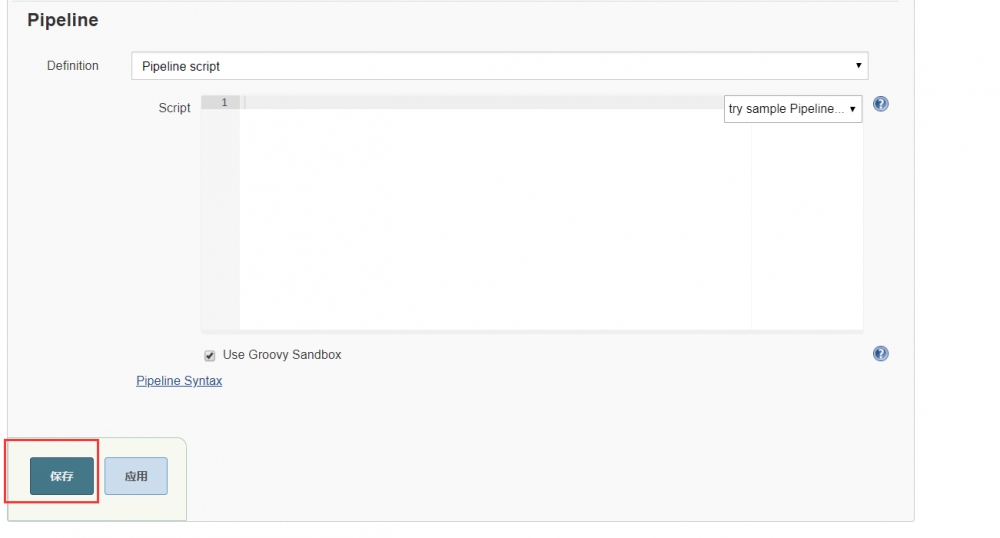
Task: Open the Pipeline Syntax link
Action: (x=179, y=381)
